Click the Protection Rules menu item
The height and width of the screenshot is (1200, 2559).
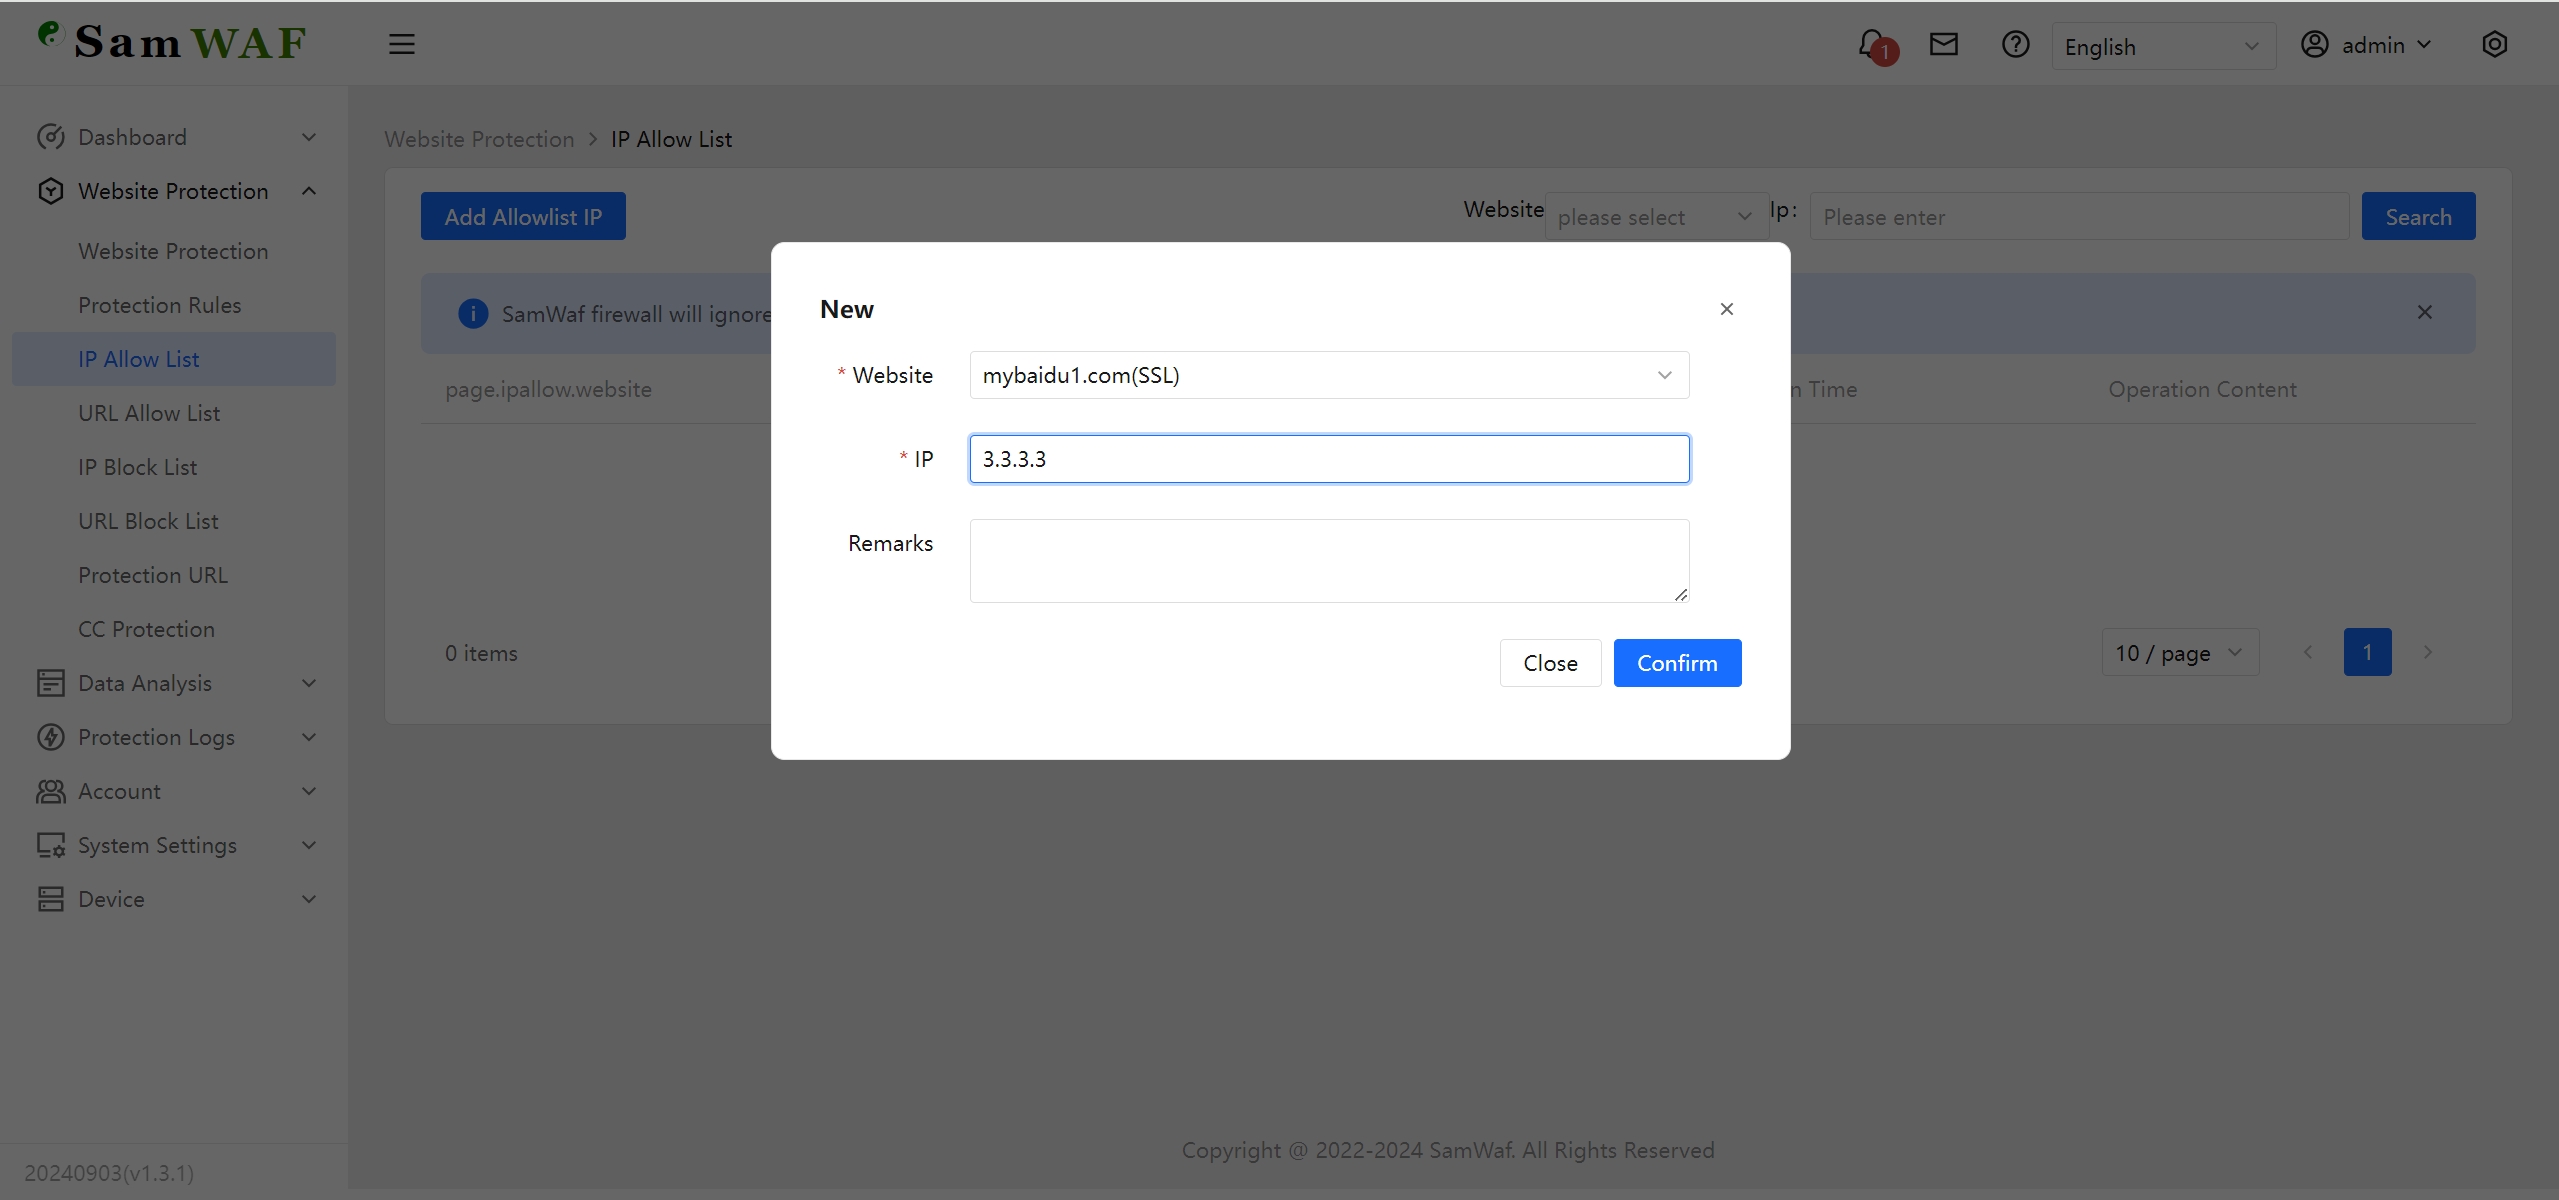coord(160,304)
